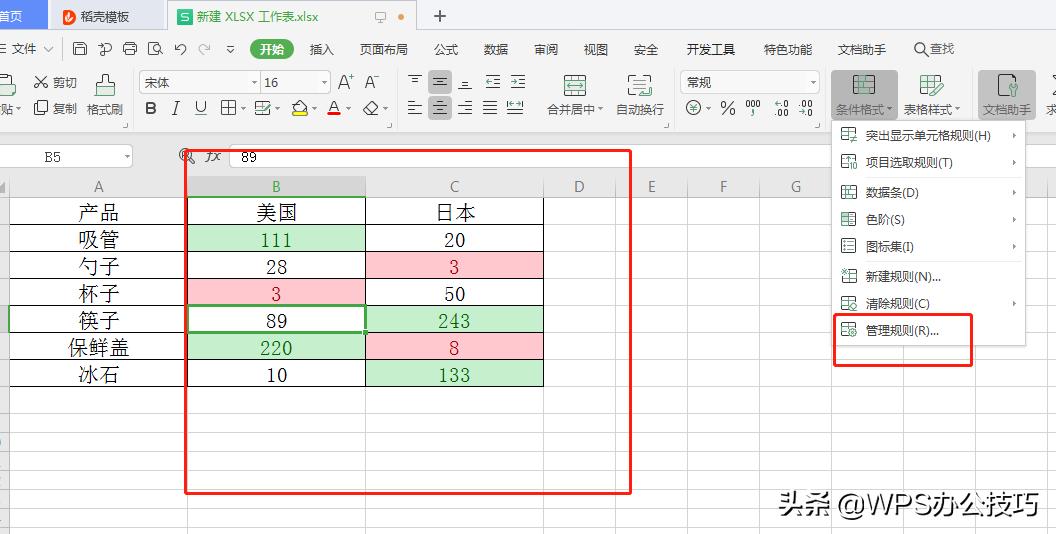Click the 视图 ribbon tab
This screenshot has height=534, width=1056.
pyautogui.click(x=595, y=49)
